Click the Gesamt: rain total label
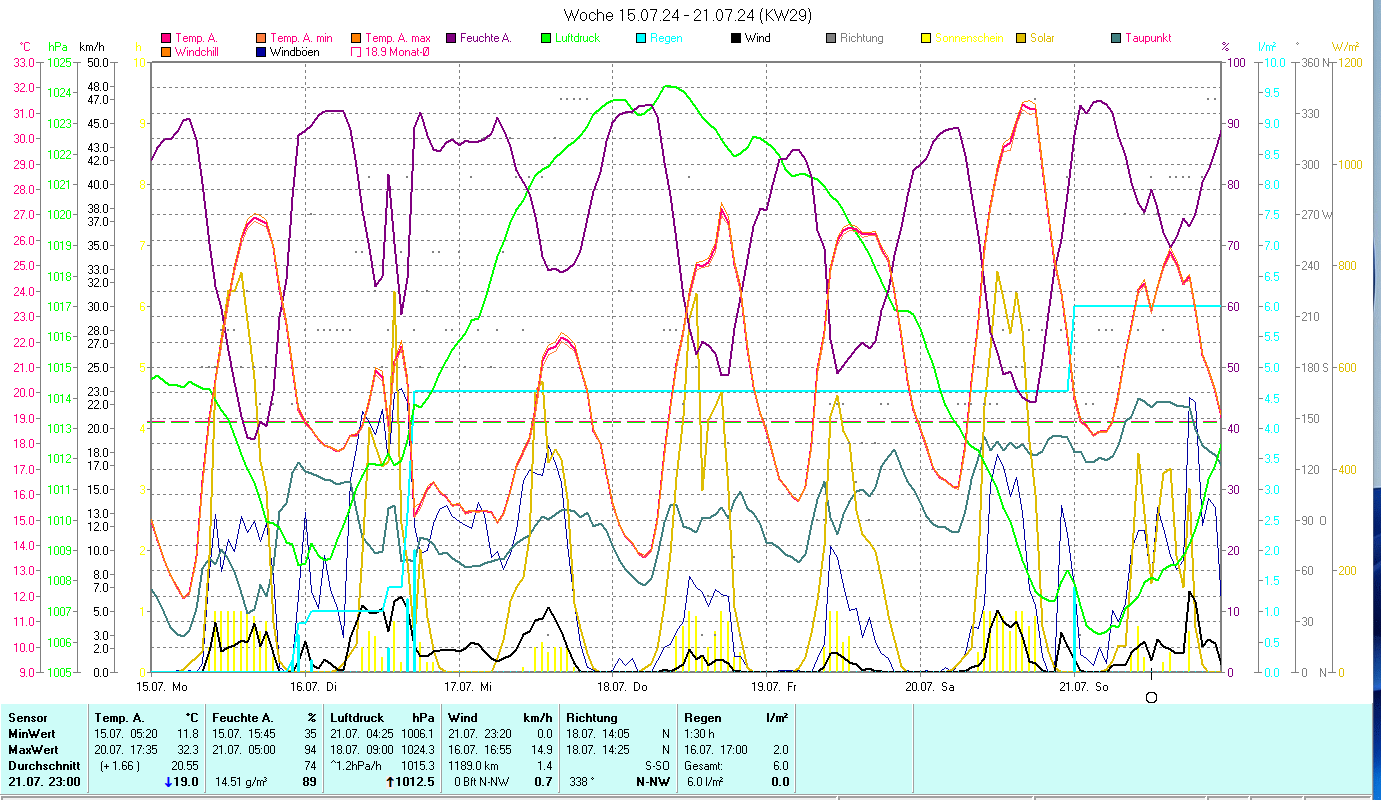The height and width of the screenshot is (800, 1381). (x=705, y=766)
